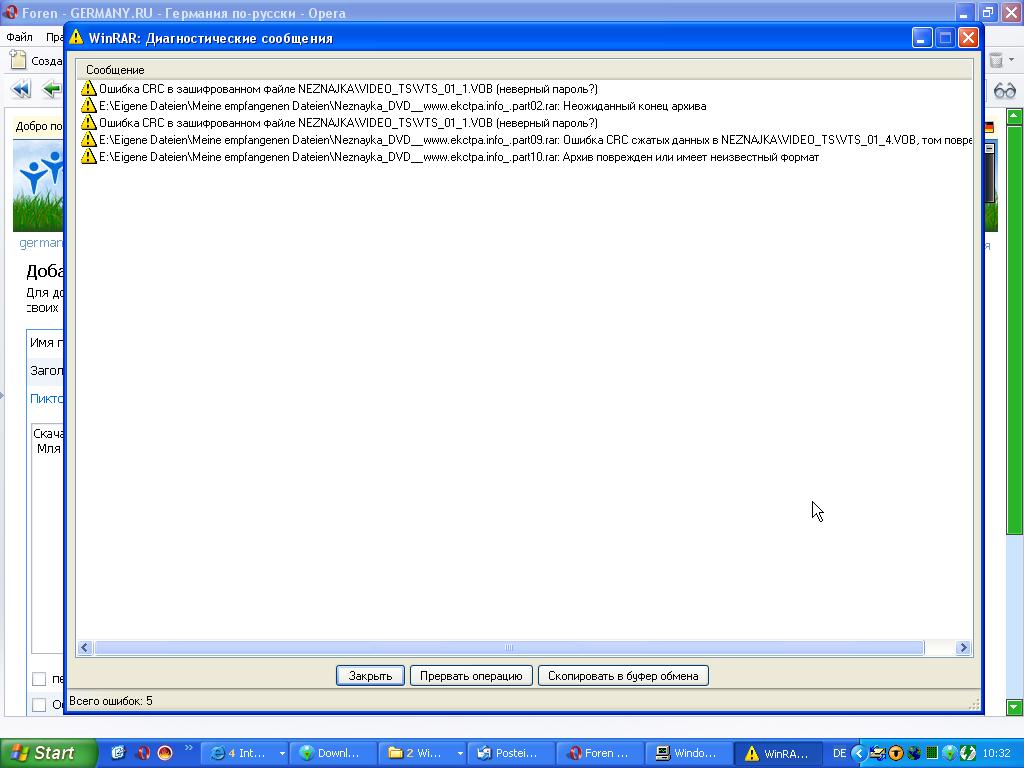The height and width of the screenshot is (768, 1024).
Task: Tick the upper checkbox below the Opera page form
Action: click(x=39, y=679)
